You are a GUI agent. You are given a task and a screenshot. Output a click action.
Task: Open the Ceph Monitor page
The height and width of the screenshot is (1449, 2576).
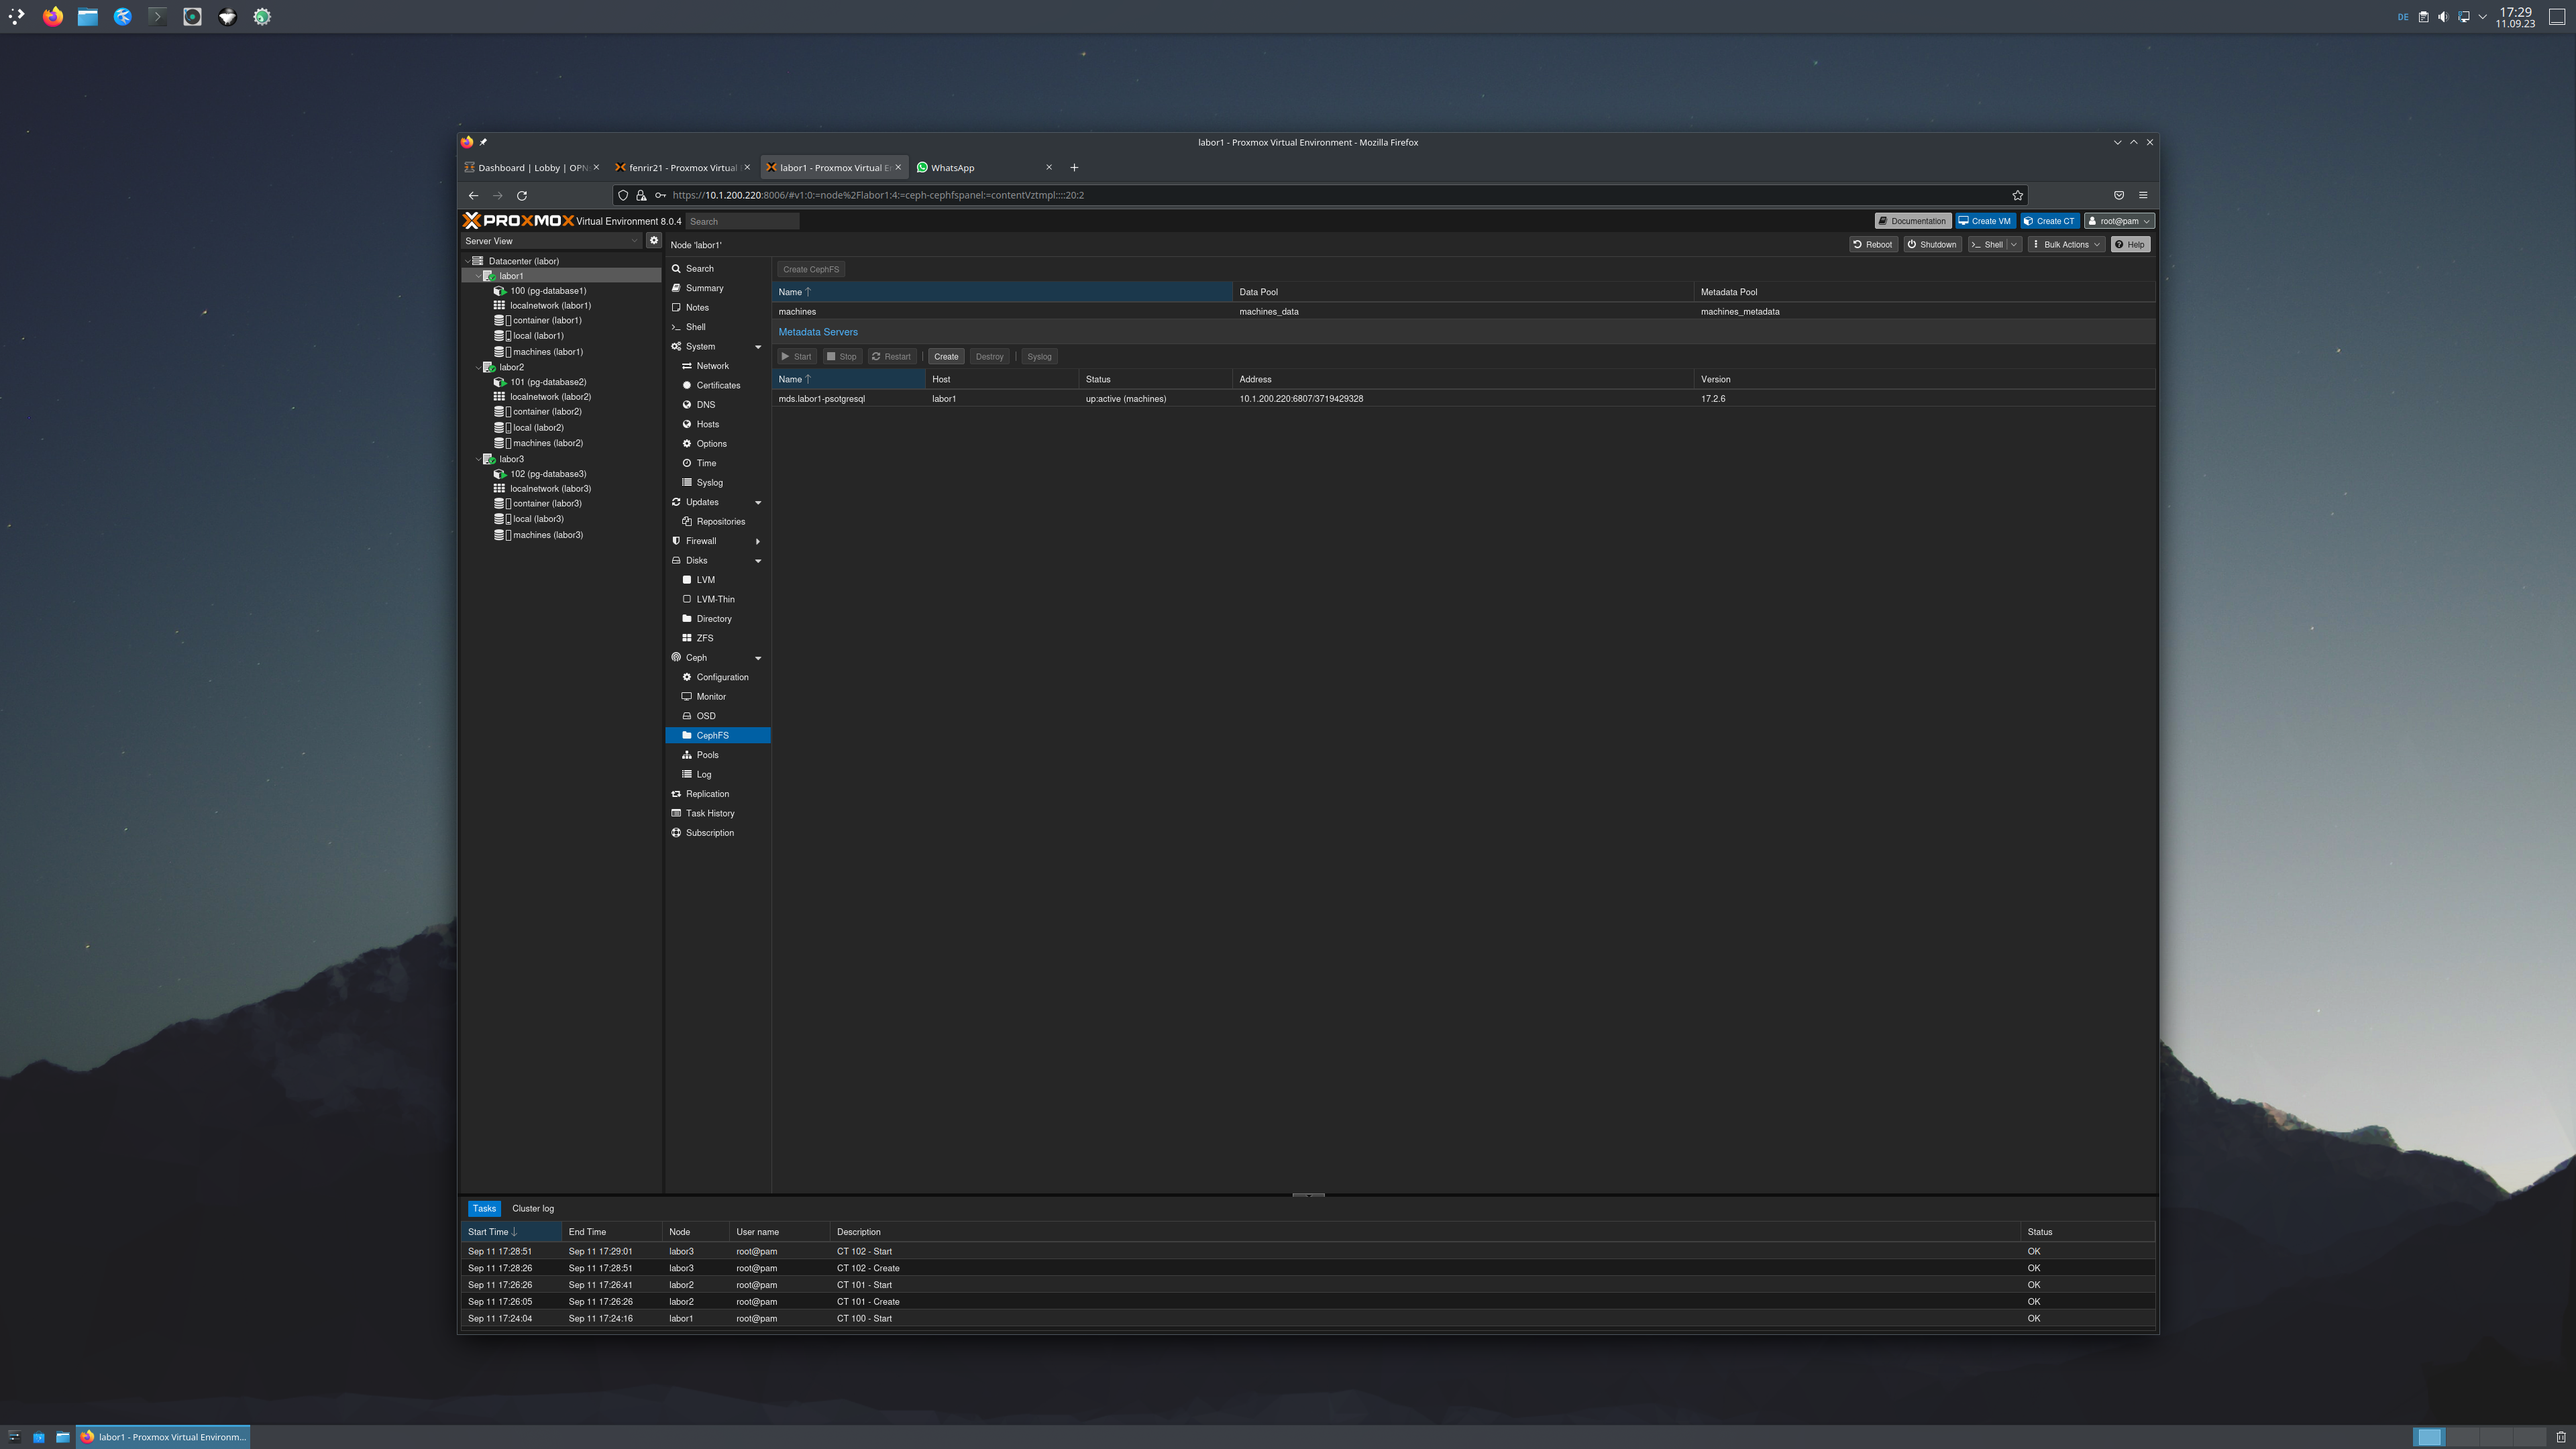pos(711,697)
